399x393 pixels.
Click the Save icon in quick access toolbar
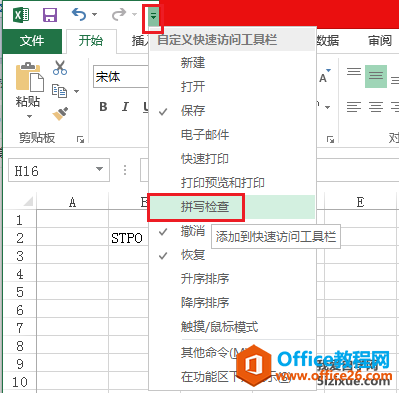[50, 15]
